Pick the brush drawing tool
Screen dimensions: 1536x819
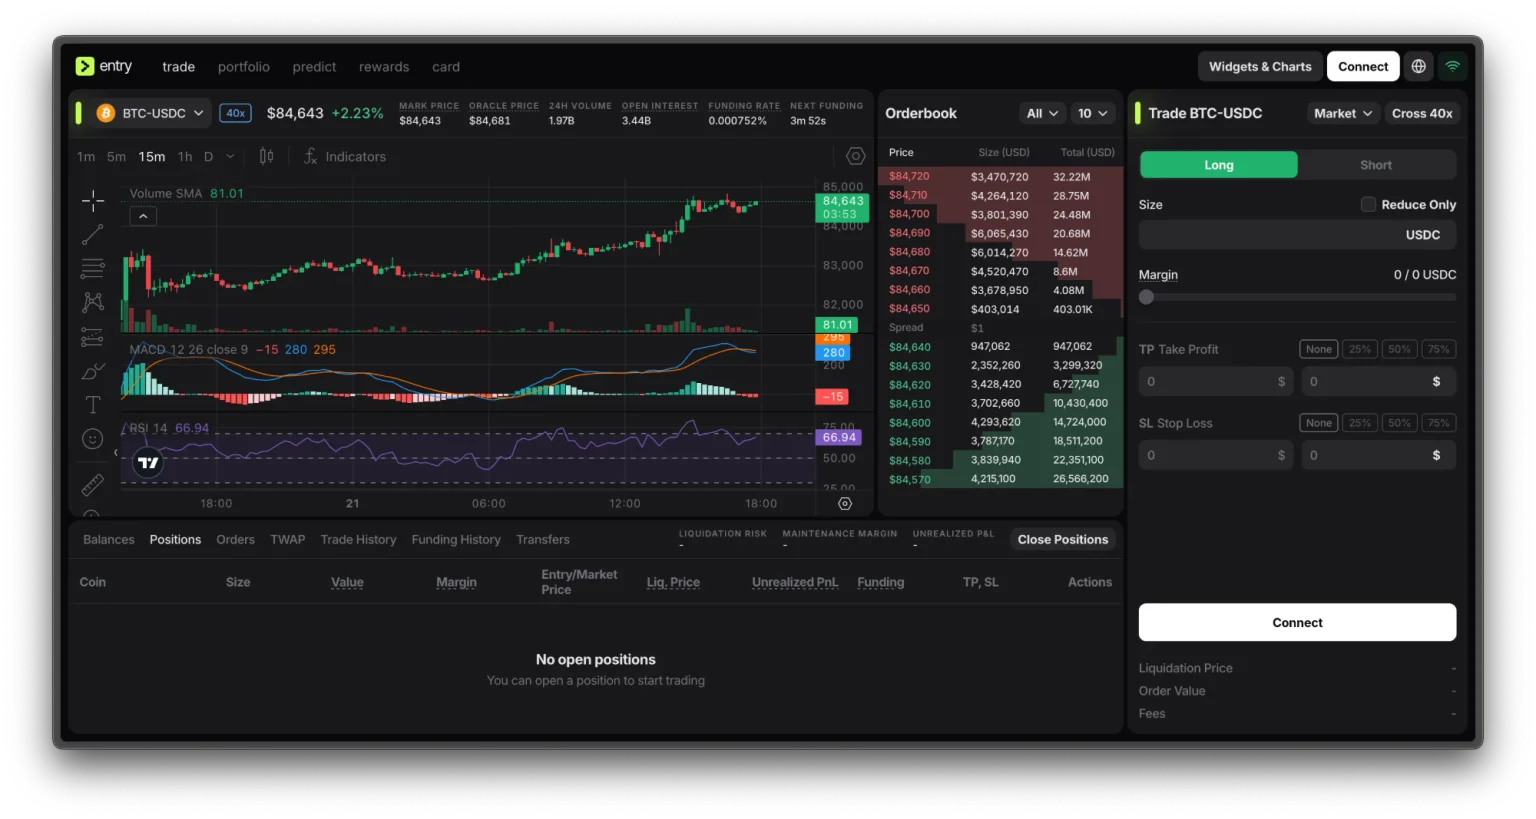pyautogui.click(x=93, y=371)
